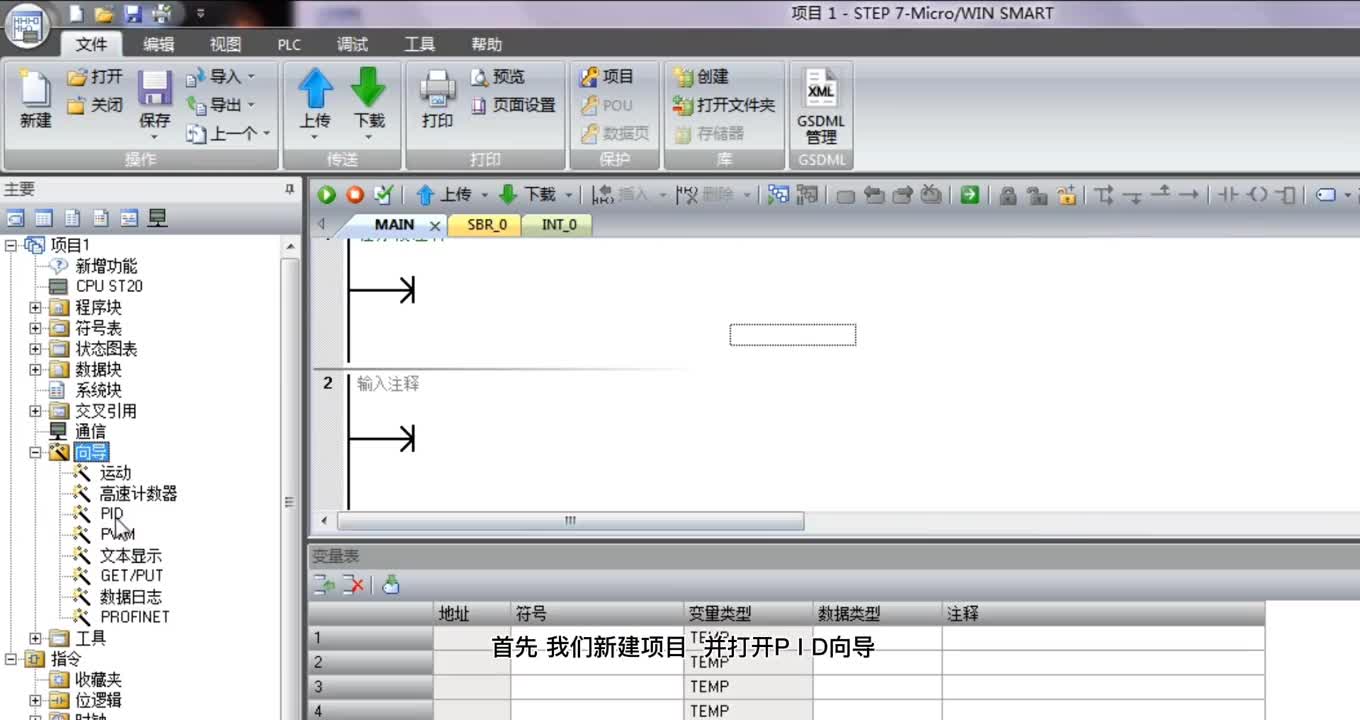The width and height of the screenshot is (1360, 720).
Task: Switch to the PLC ribbon tab
Action: point(289,44)
